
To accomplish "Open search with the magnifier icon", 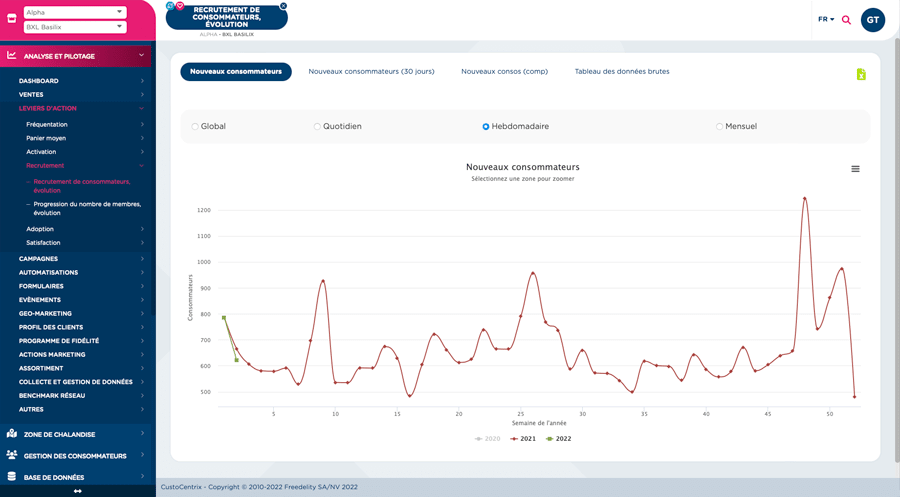I will tap(846, 20).
